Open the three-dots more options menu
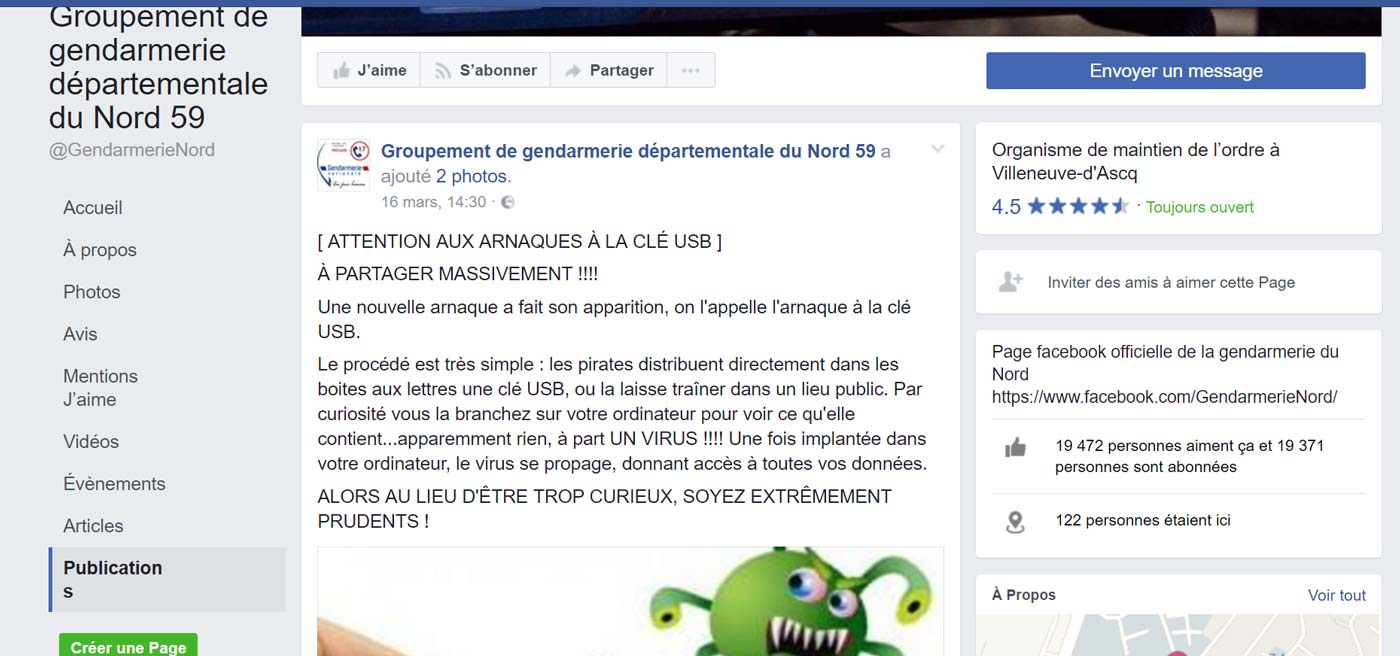Viewport: 1400px width, 656px height. pos(691,71)
